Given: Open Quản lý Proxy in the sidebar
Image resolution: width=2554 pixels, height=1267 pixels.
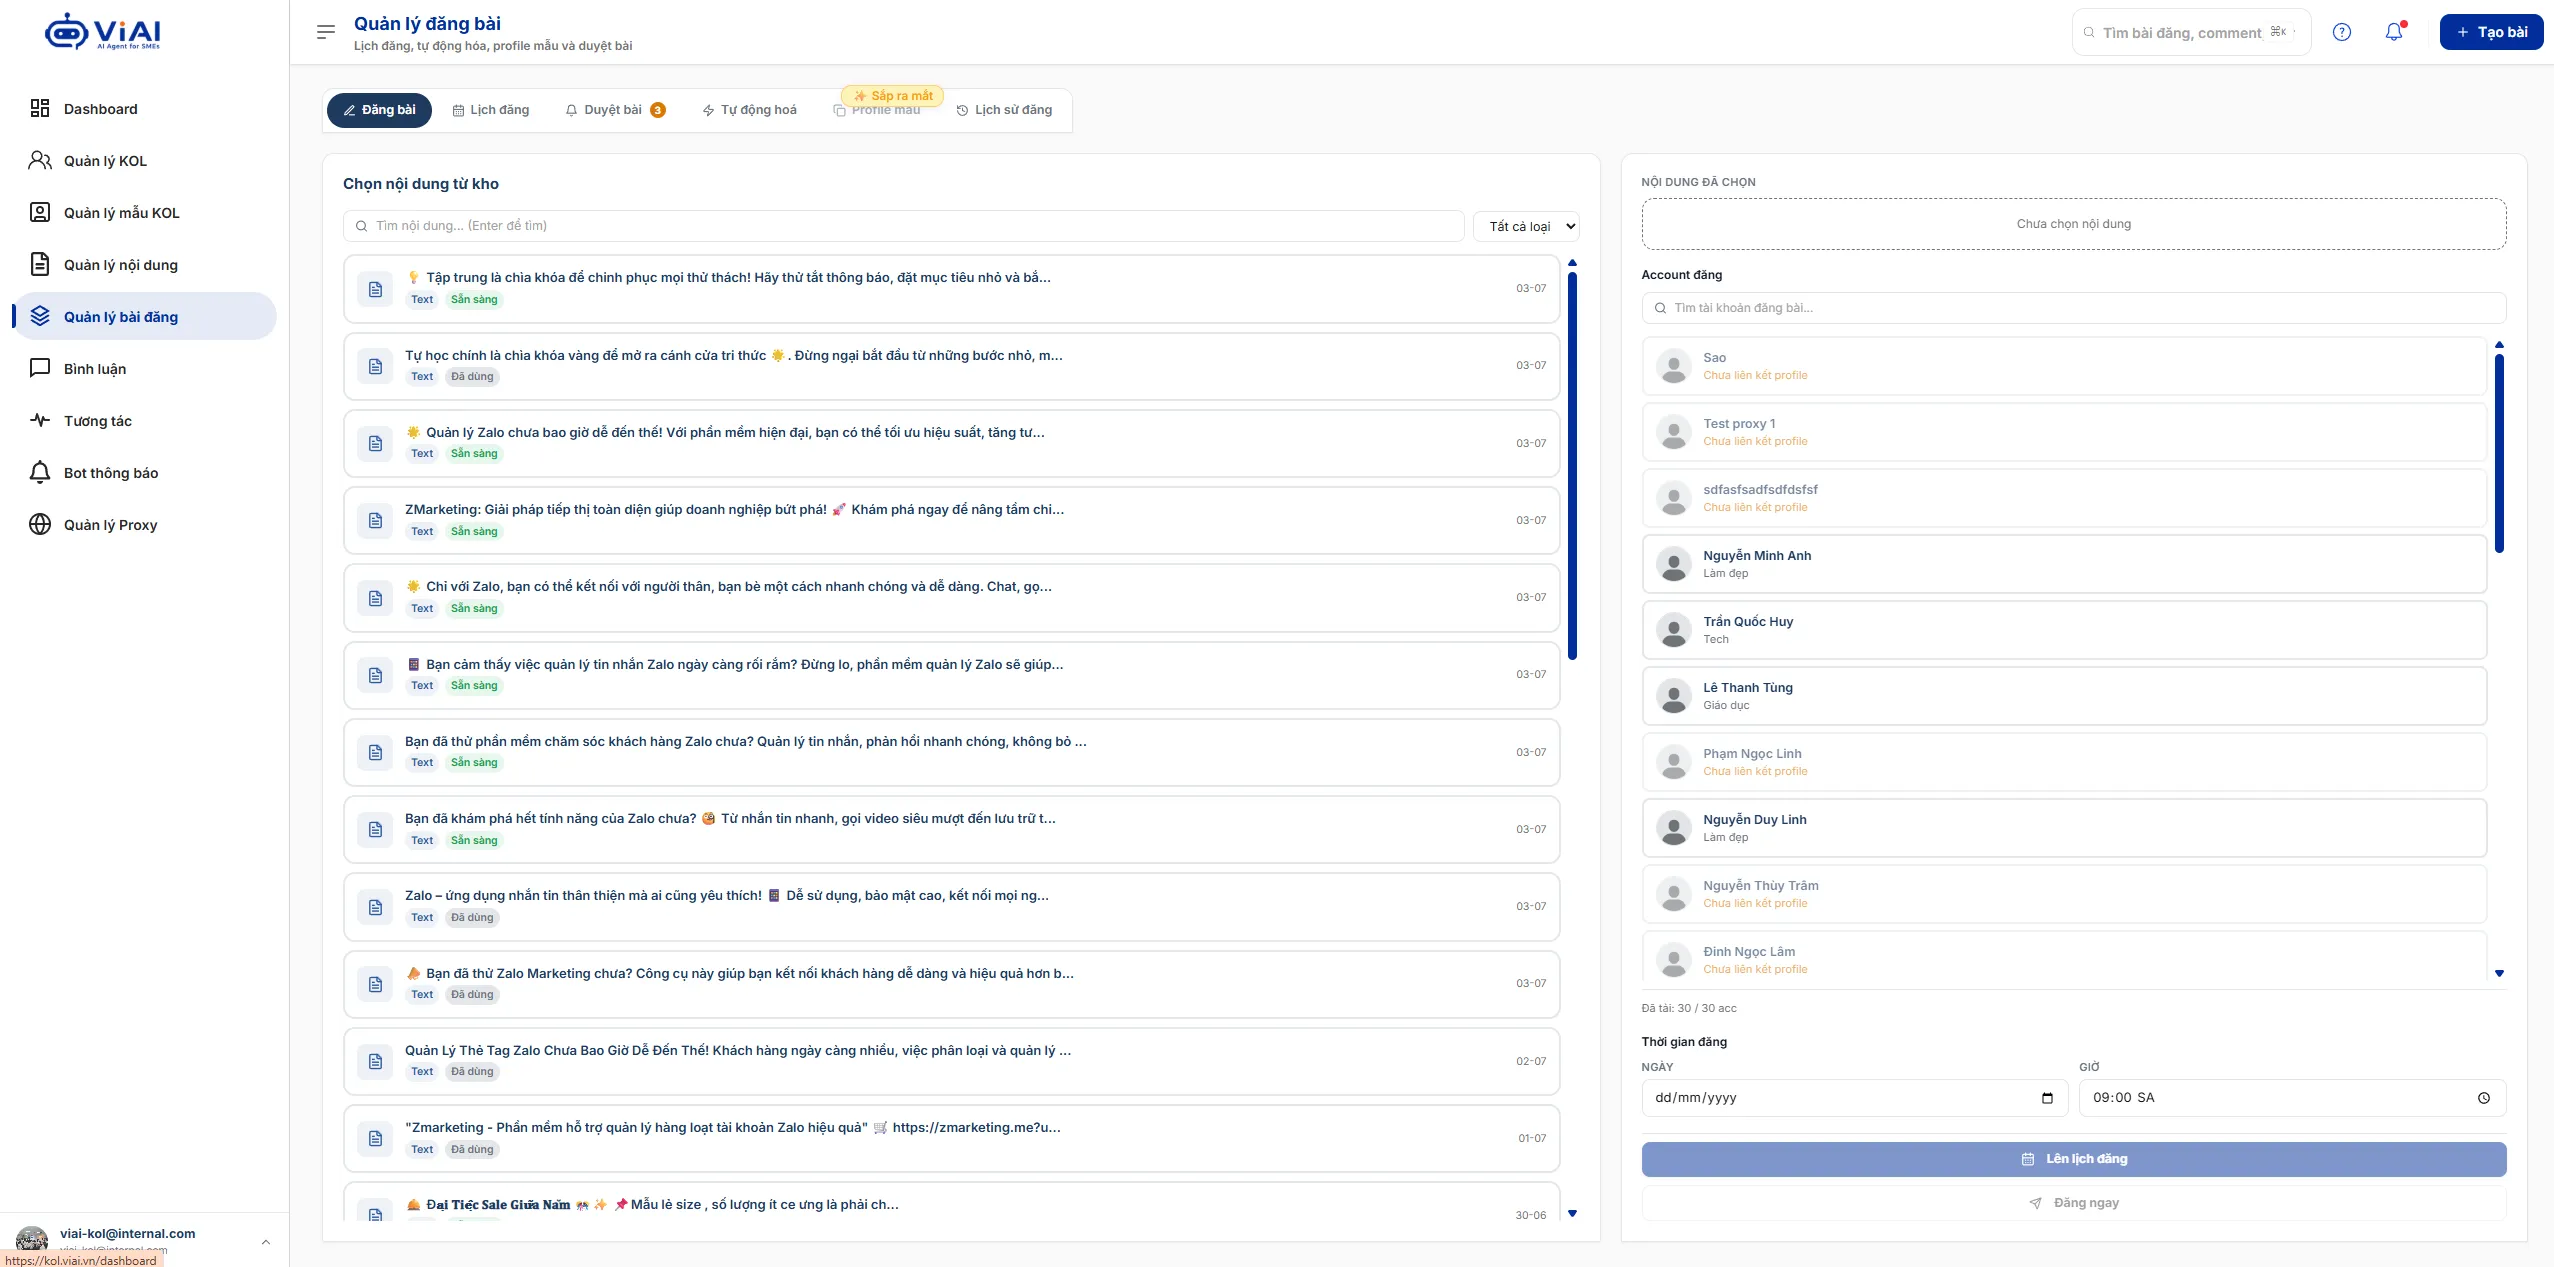Looking at the screenshot, I should point(144,525).
